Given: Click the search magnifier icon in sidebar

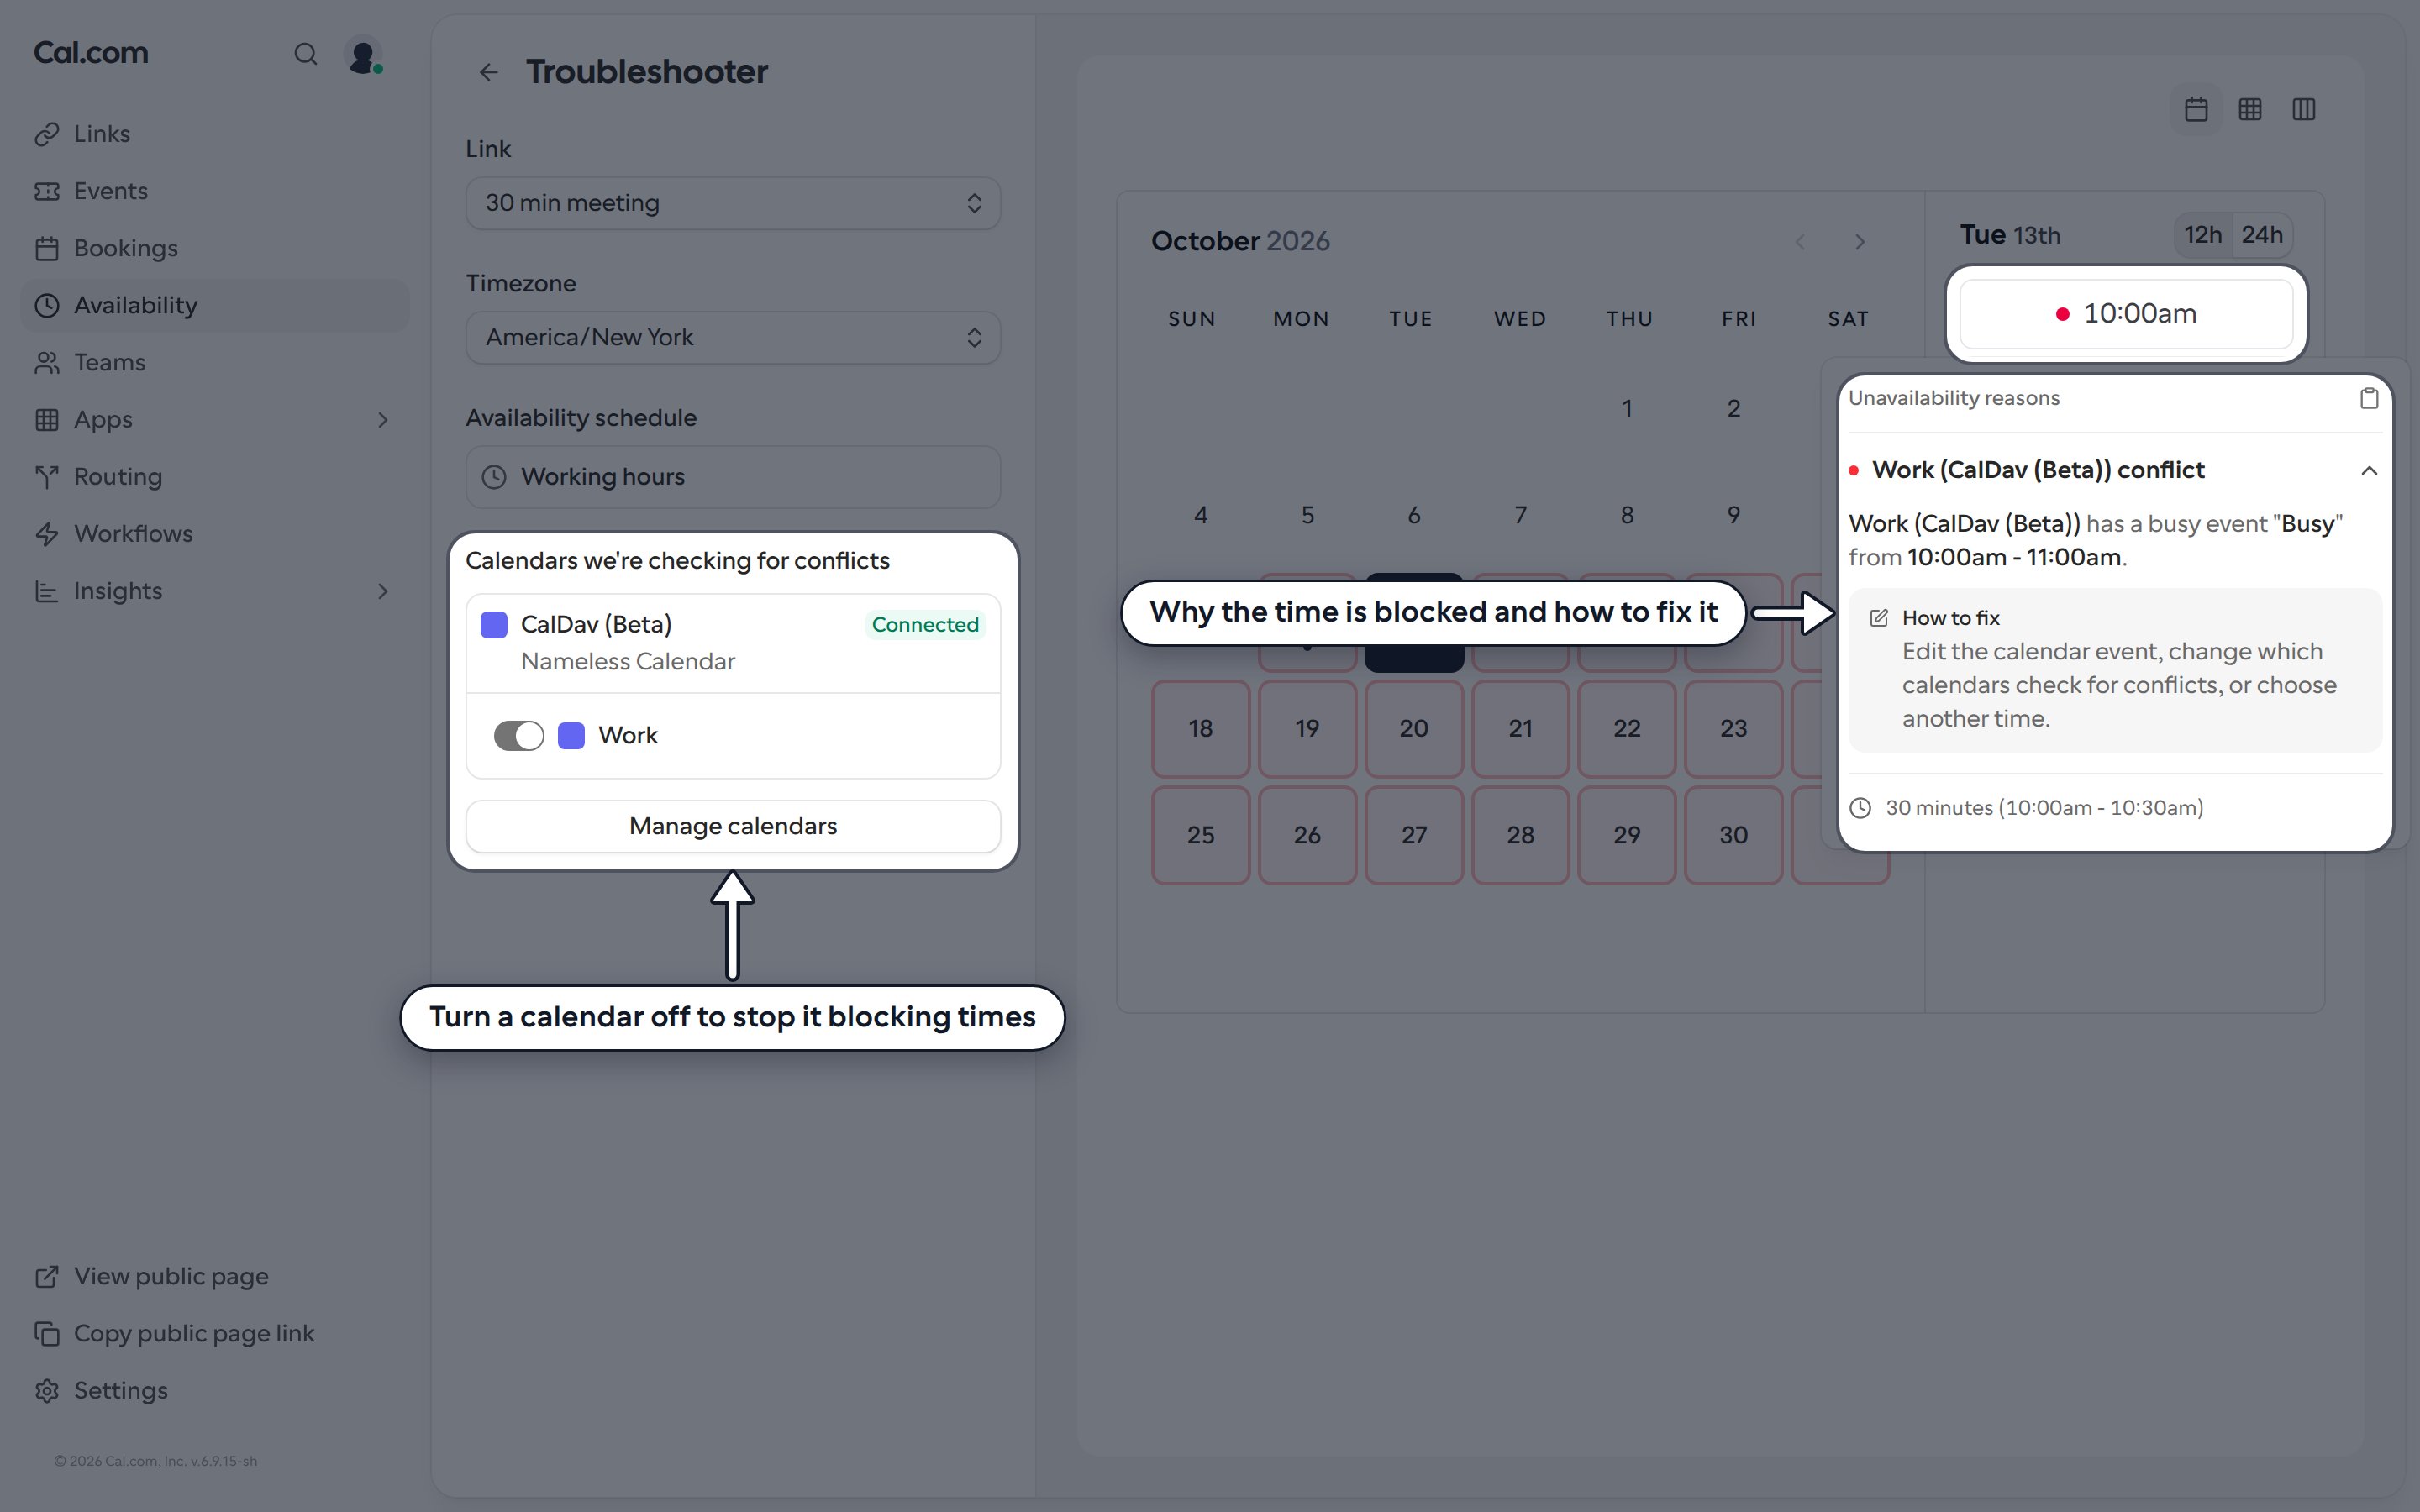Looking at the screenshot, I should tap(305, 54).
